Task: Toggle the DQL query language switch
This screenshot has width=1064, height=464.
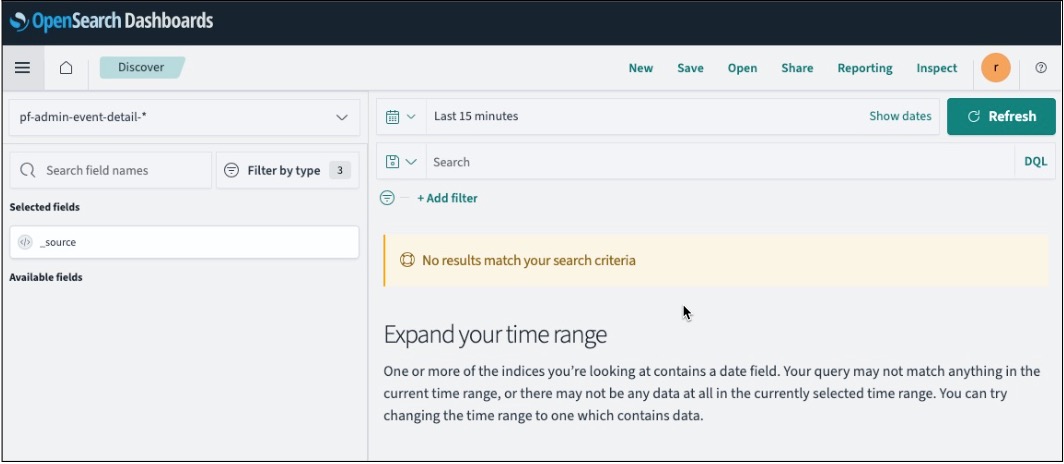Action: (x=1035, y=162)
